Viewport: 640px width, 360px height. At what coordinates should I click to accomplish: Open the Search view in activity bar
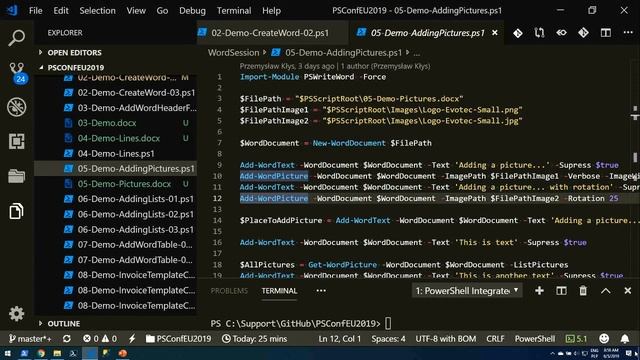pyautogui.click(x=16, y=38)
